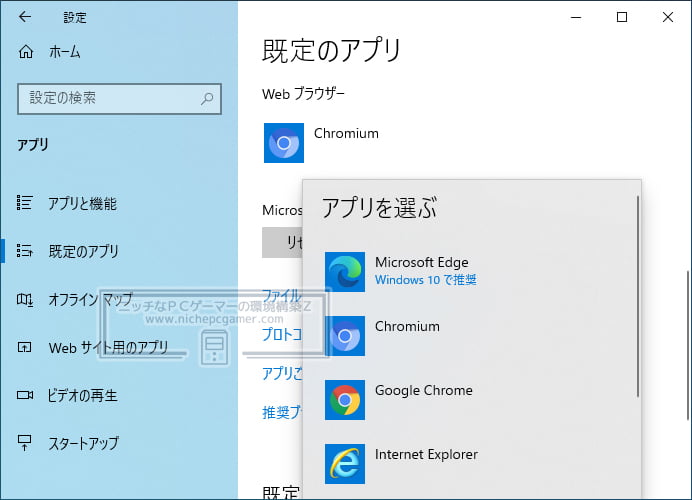Open ホーム settings page

[64, 52]
